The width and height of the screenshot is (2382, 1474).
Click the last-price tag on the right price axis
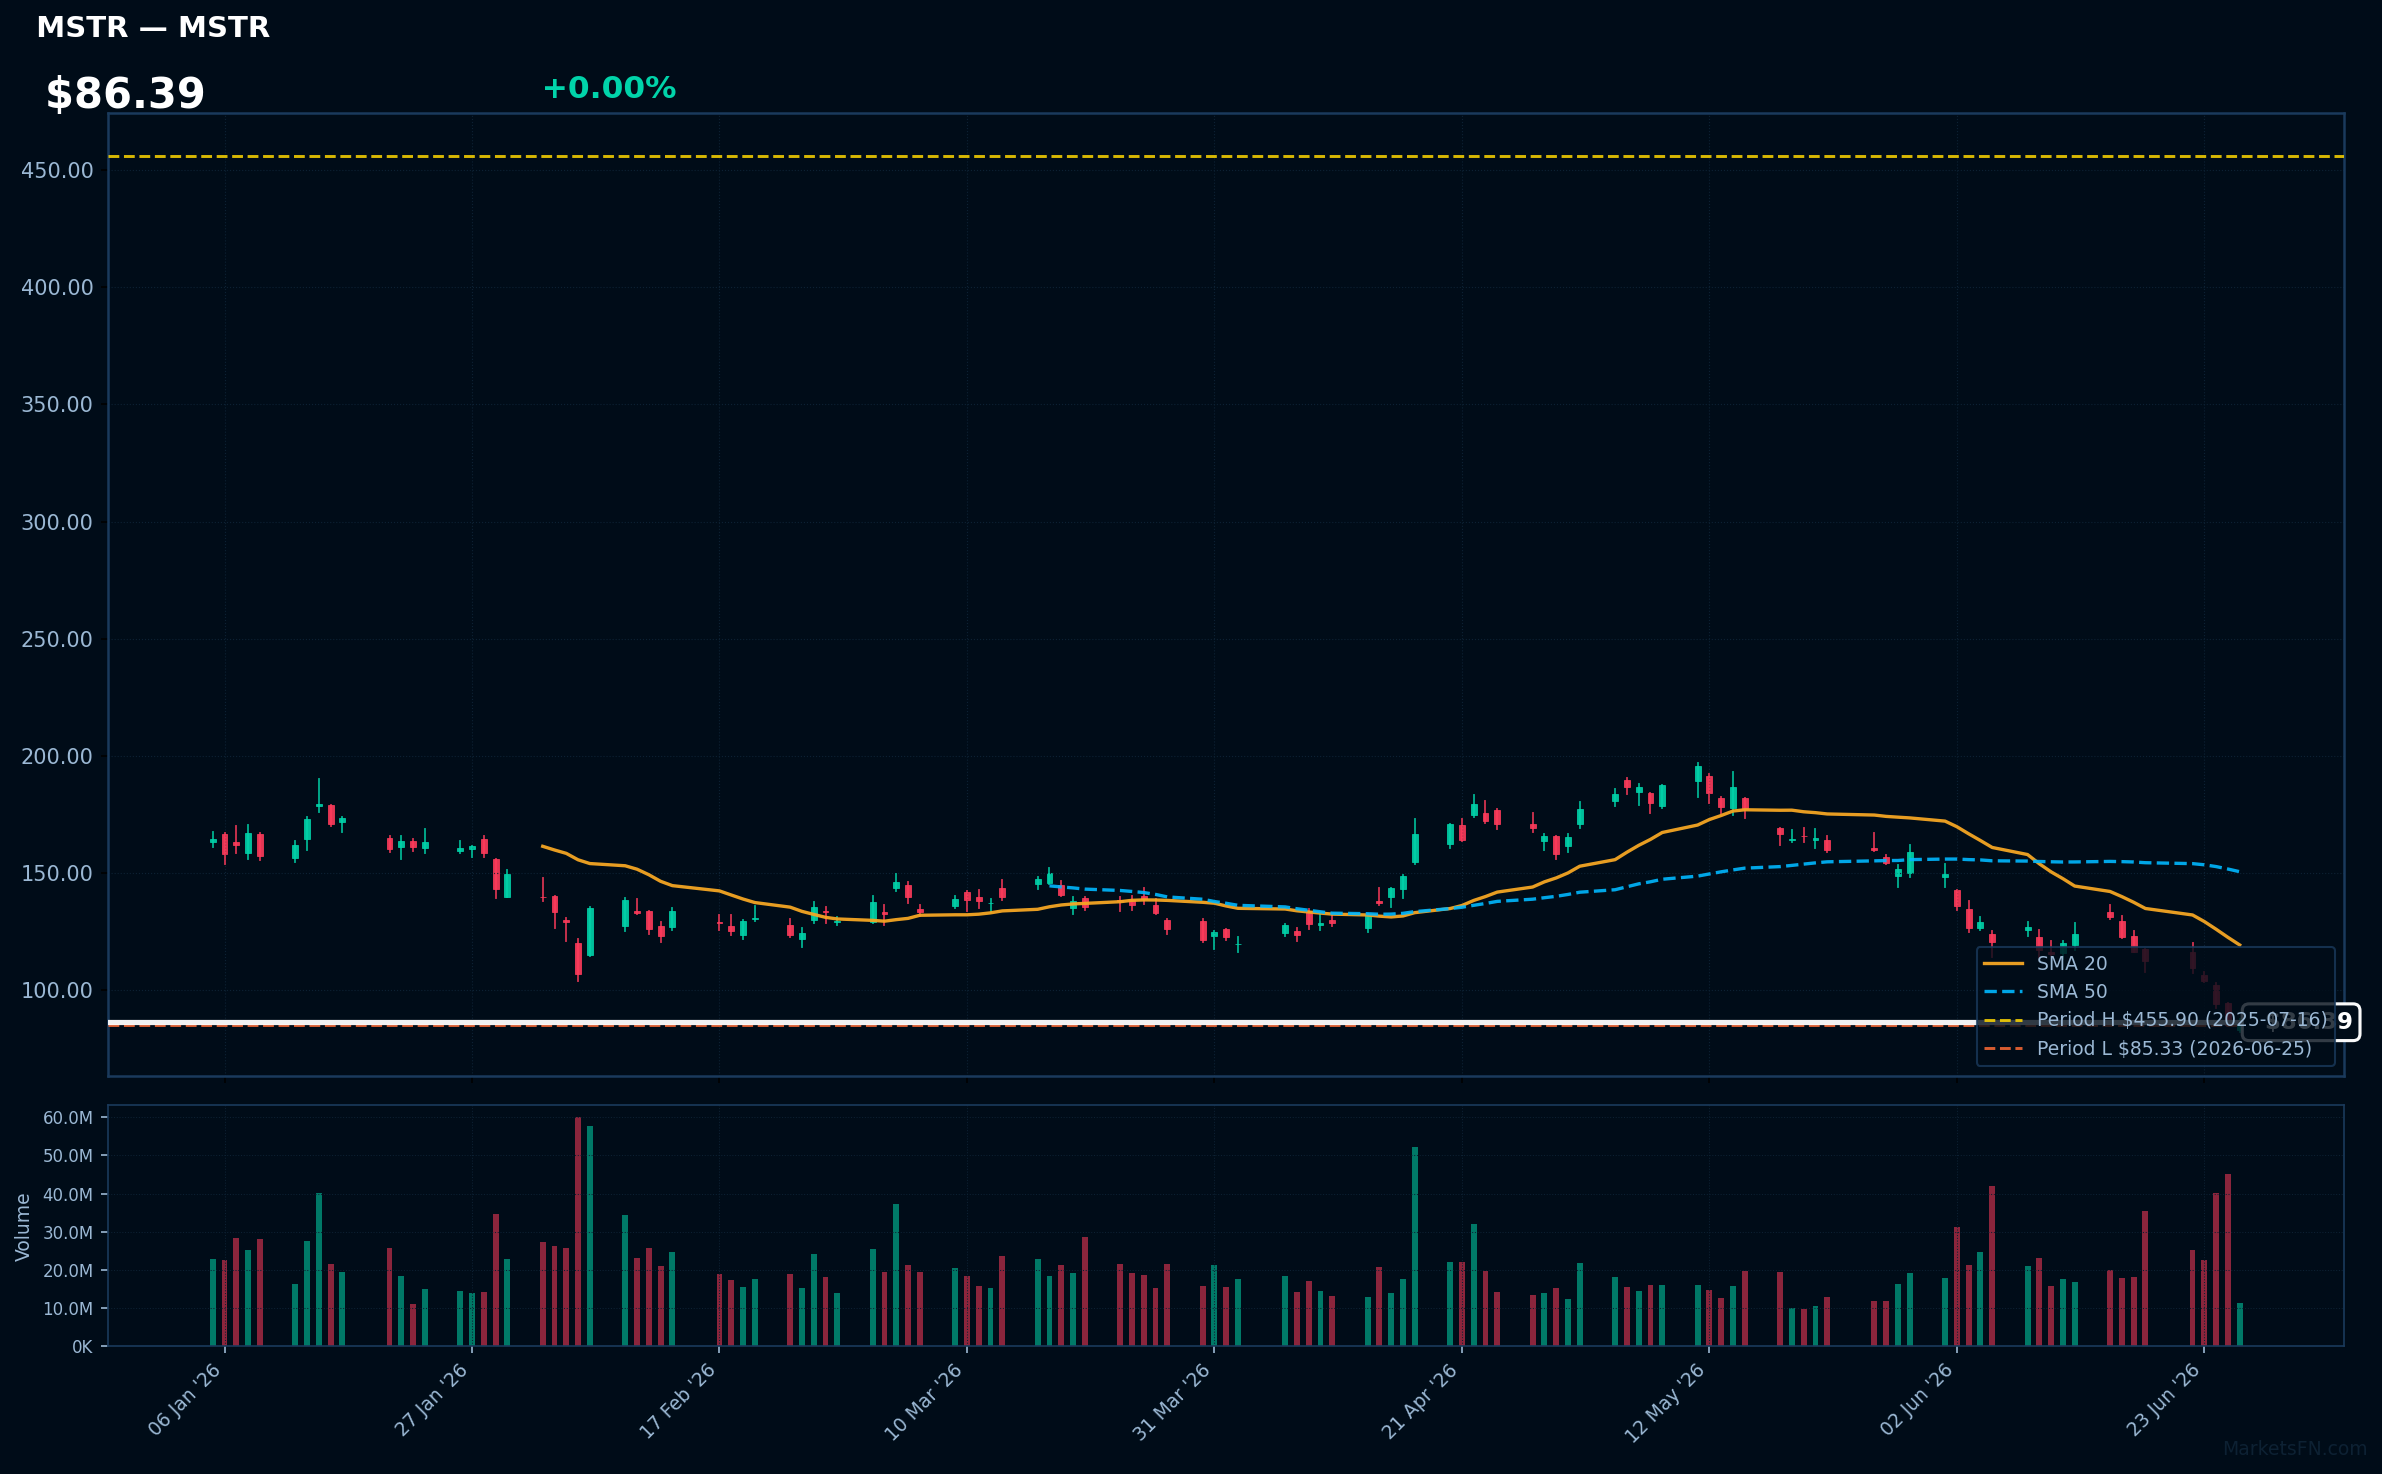[2301, 1022]
